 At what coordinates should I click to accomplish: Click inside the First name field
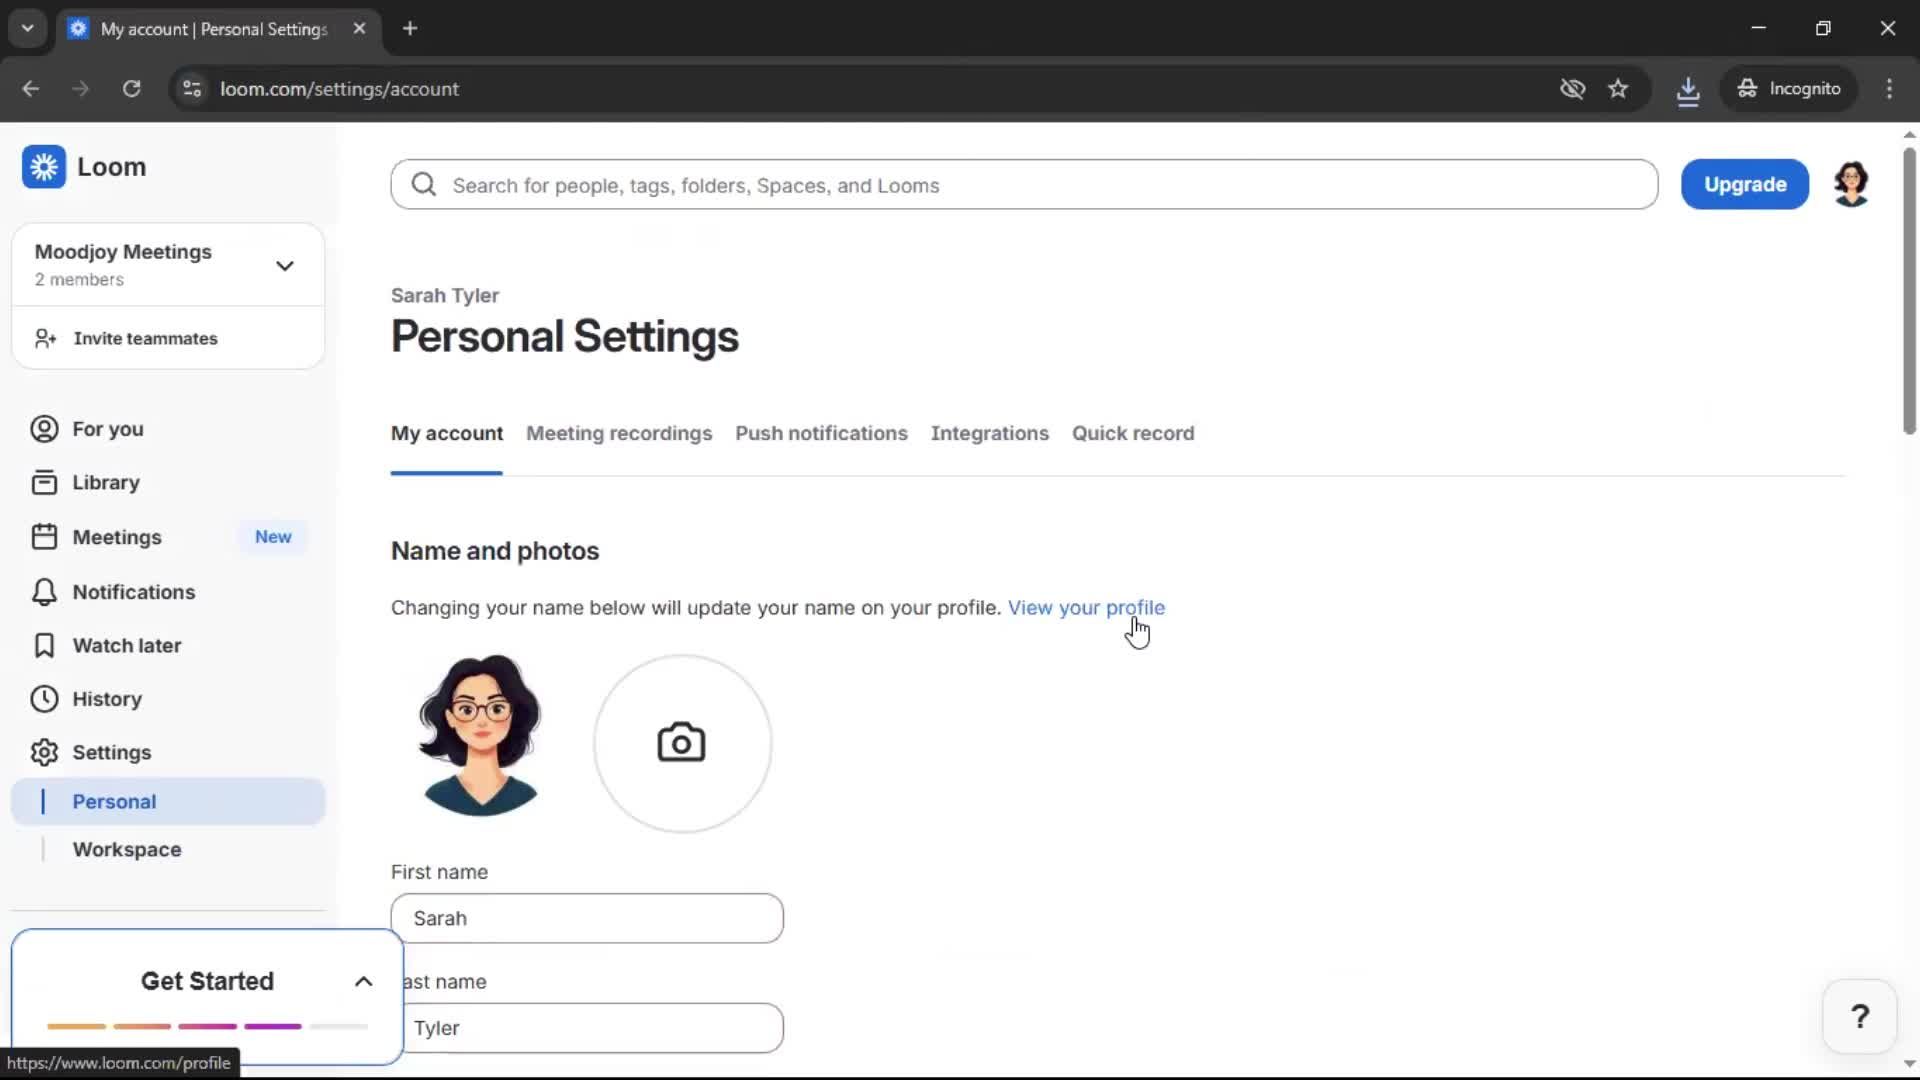(588, 918)
